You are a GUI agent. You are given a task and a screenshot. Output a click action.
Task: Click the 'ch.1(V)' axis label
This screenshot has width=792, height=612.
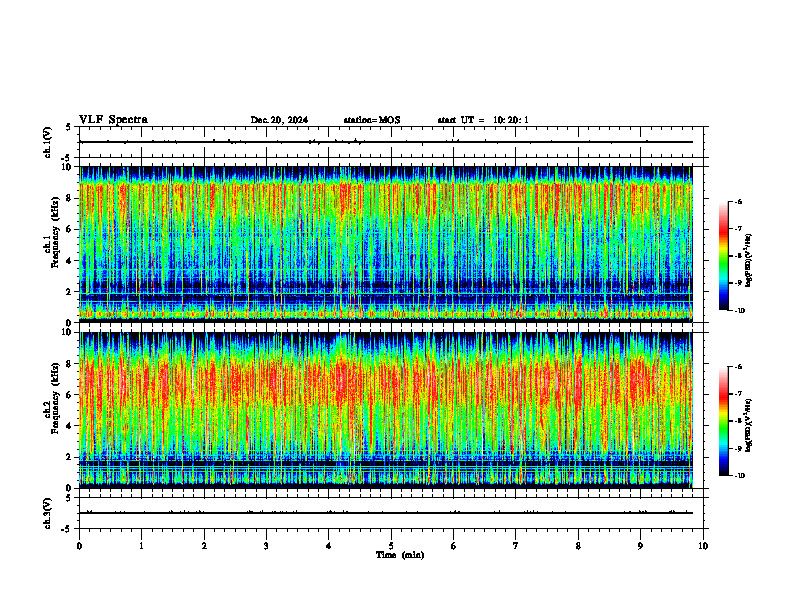pyautogui.click(x=48, y=142)
